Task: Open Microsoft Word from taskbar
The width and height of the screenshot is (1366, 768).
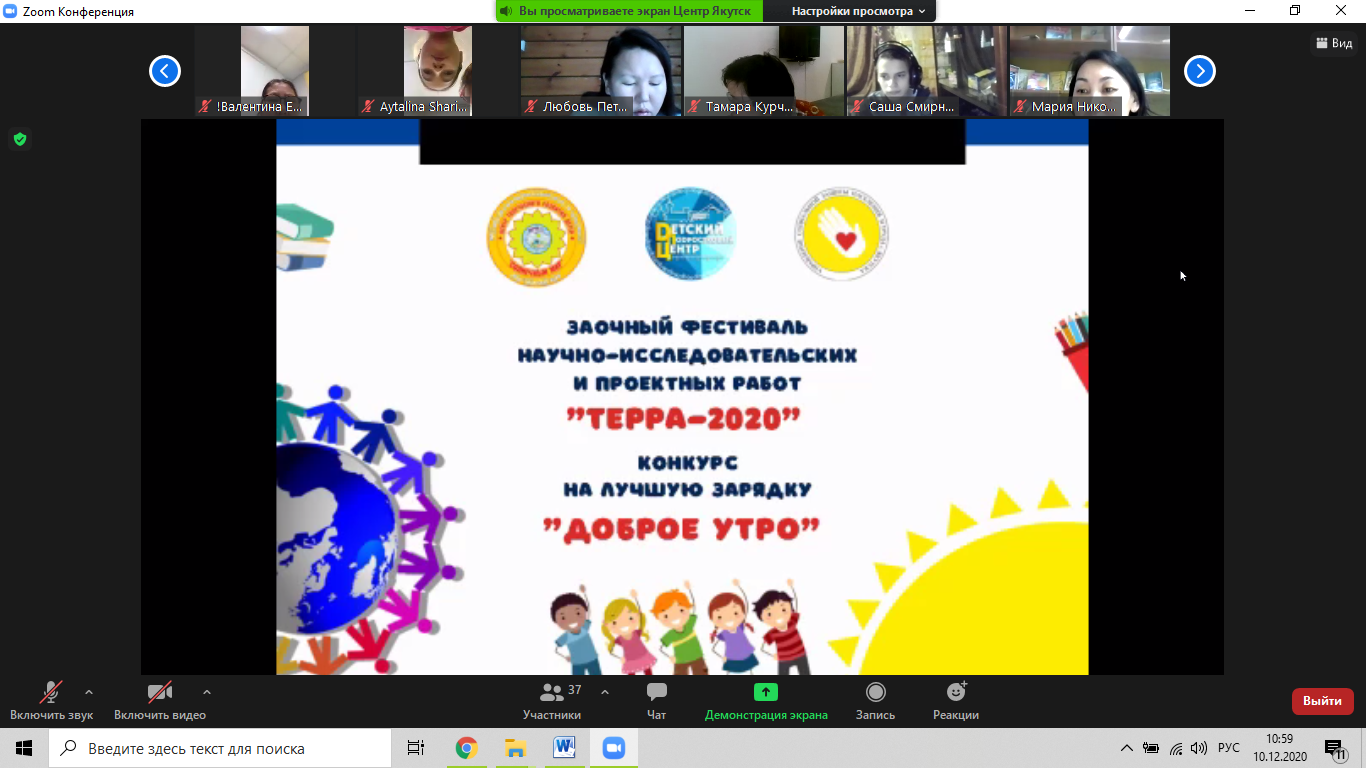Action: click(564, 748)
